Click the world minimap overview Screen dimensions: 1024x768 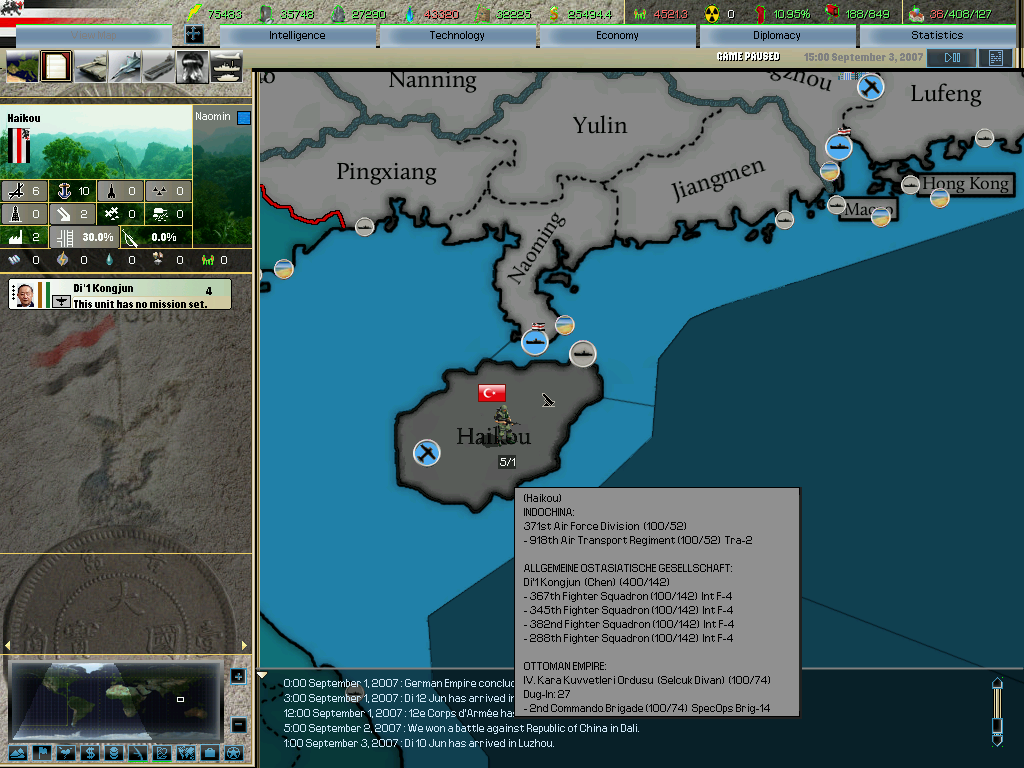click(x=115, y=699)
